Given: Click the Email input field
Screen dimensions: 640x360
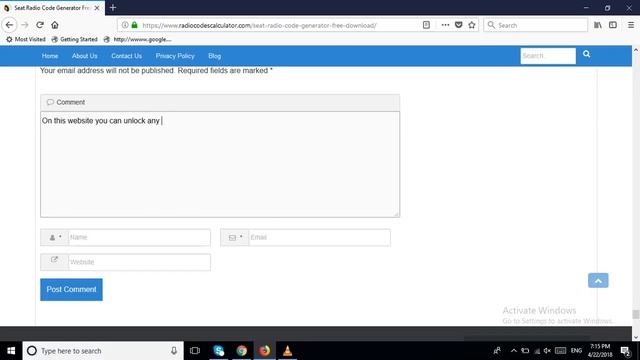Looking at the screenshot, I should 319,237.
